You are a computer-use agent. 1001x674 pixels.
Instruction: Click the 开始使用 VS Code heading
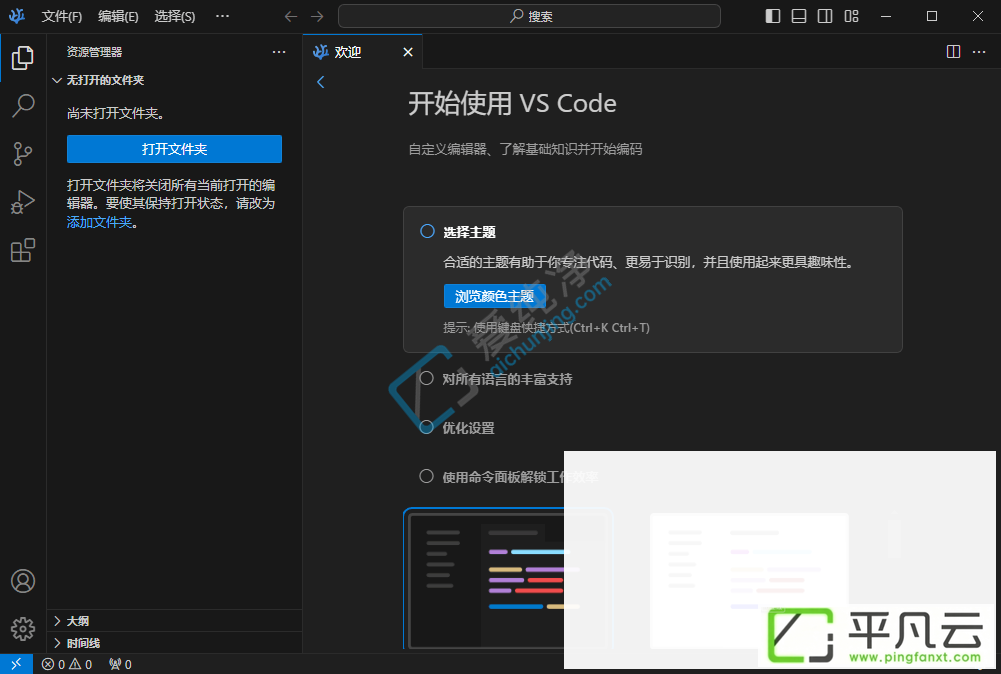[x=513, y=103]
